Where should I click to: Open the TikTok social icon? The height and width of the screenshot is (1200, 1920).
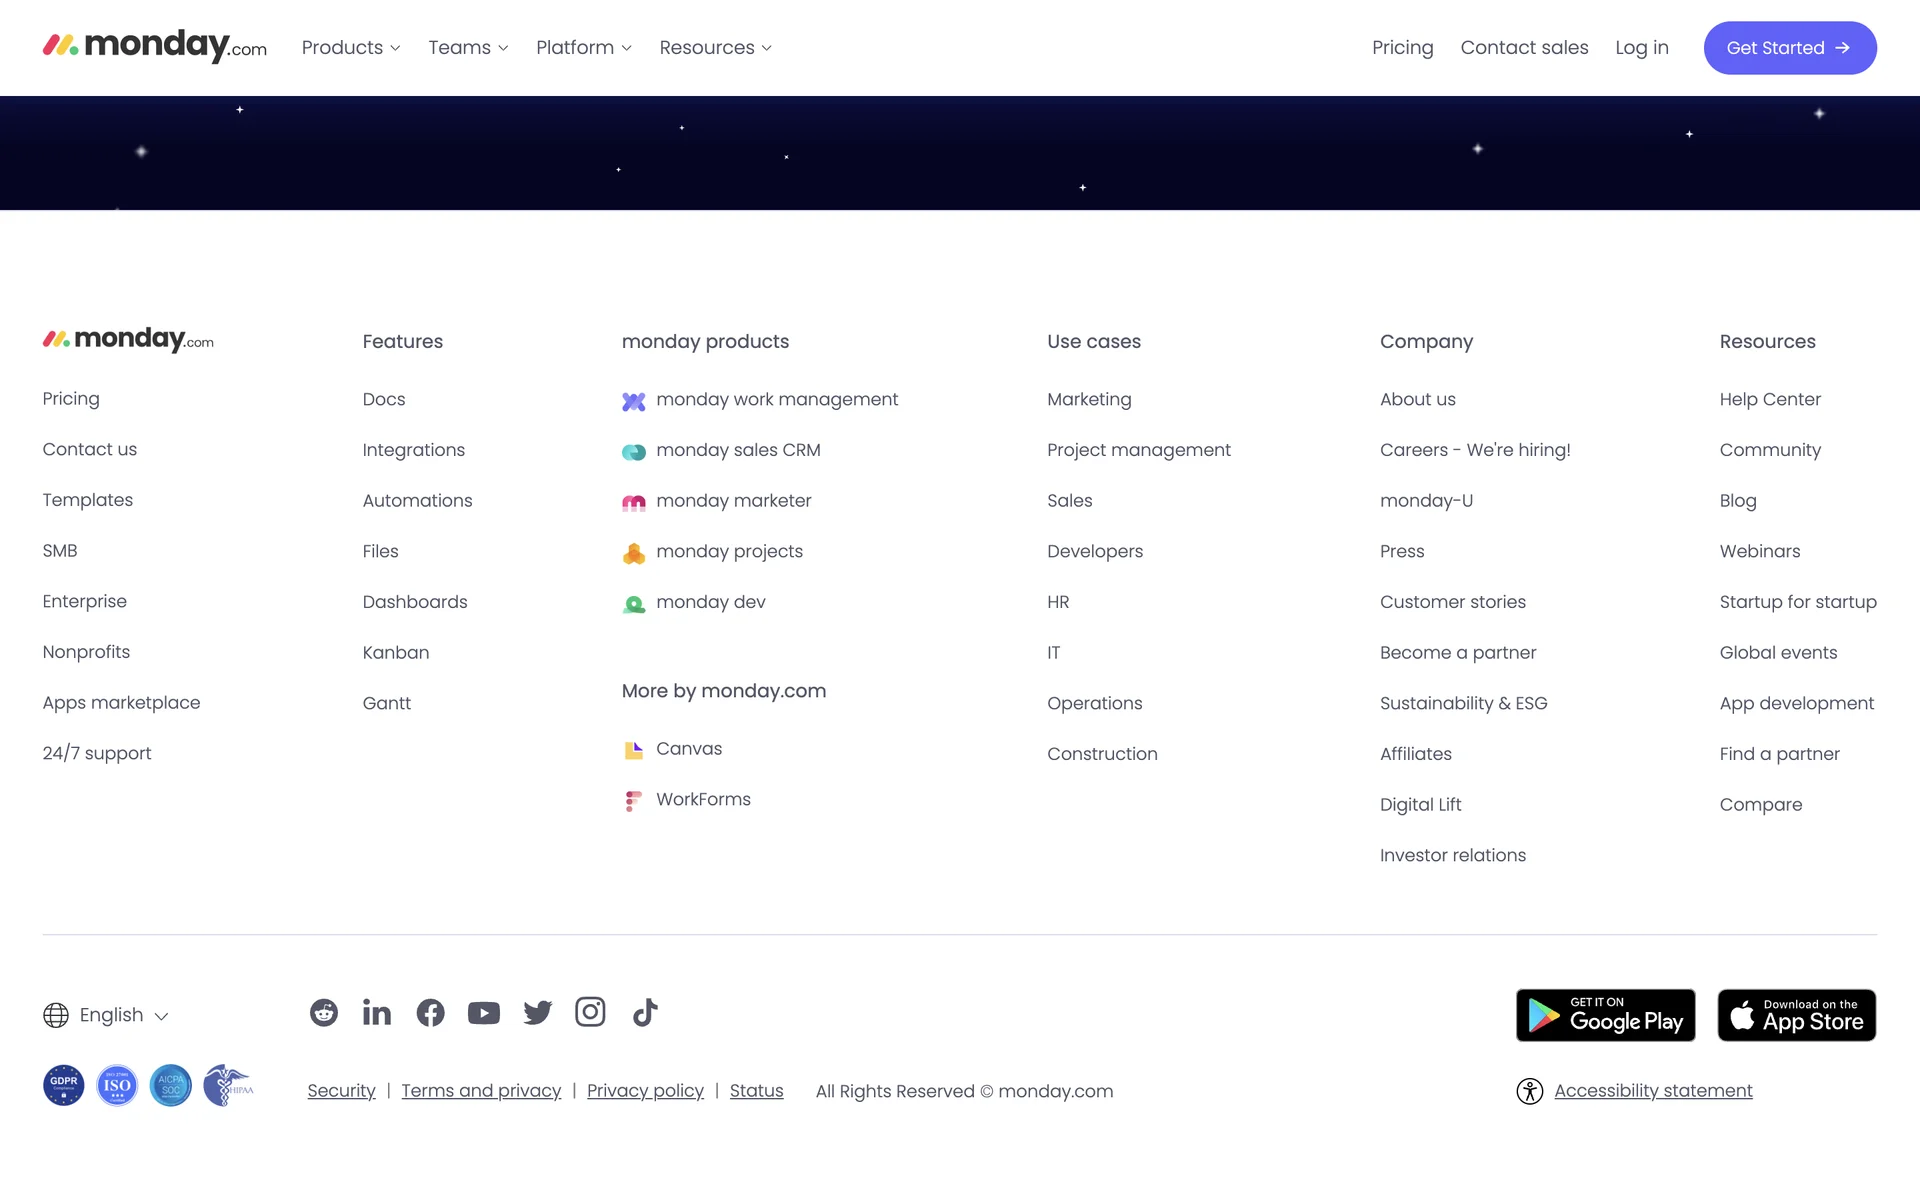click(645, 1012)
